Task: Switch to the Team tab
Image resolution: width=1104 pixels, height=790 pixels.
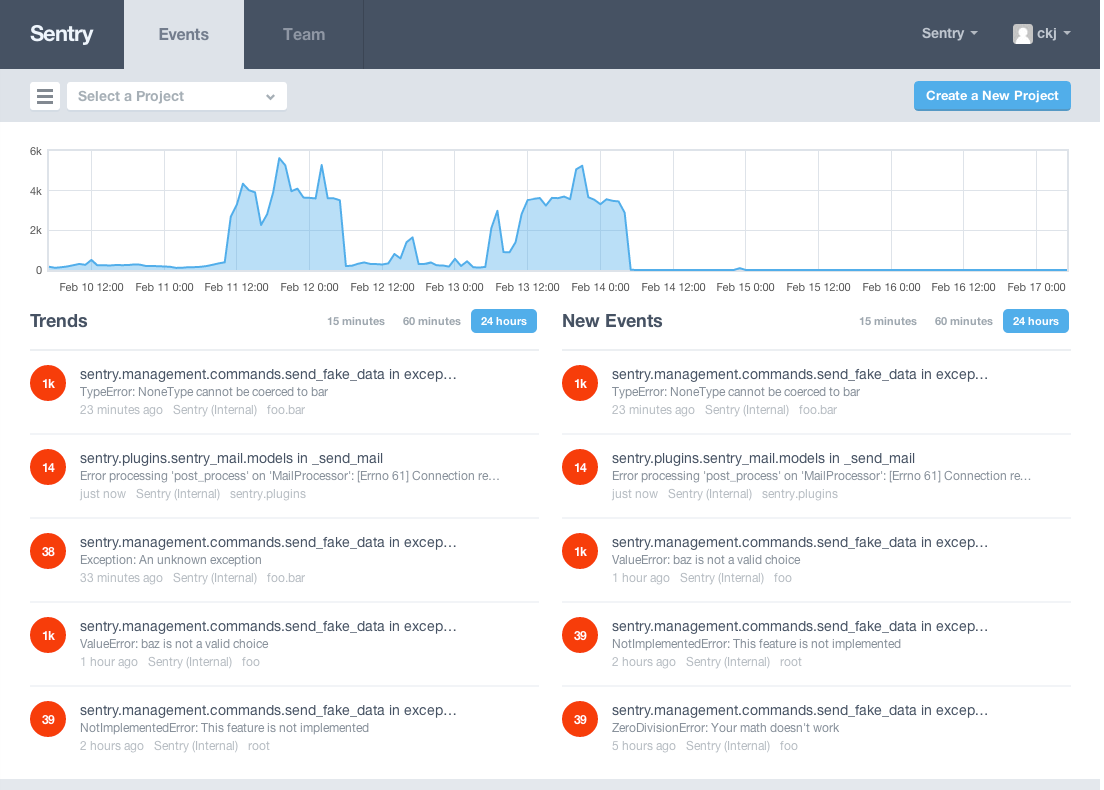Action: 303,35
